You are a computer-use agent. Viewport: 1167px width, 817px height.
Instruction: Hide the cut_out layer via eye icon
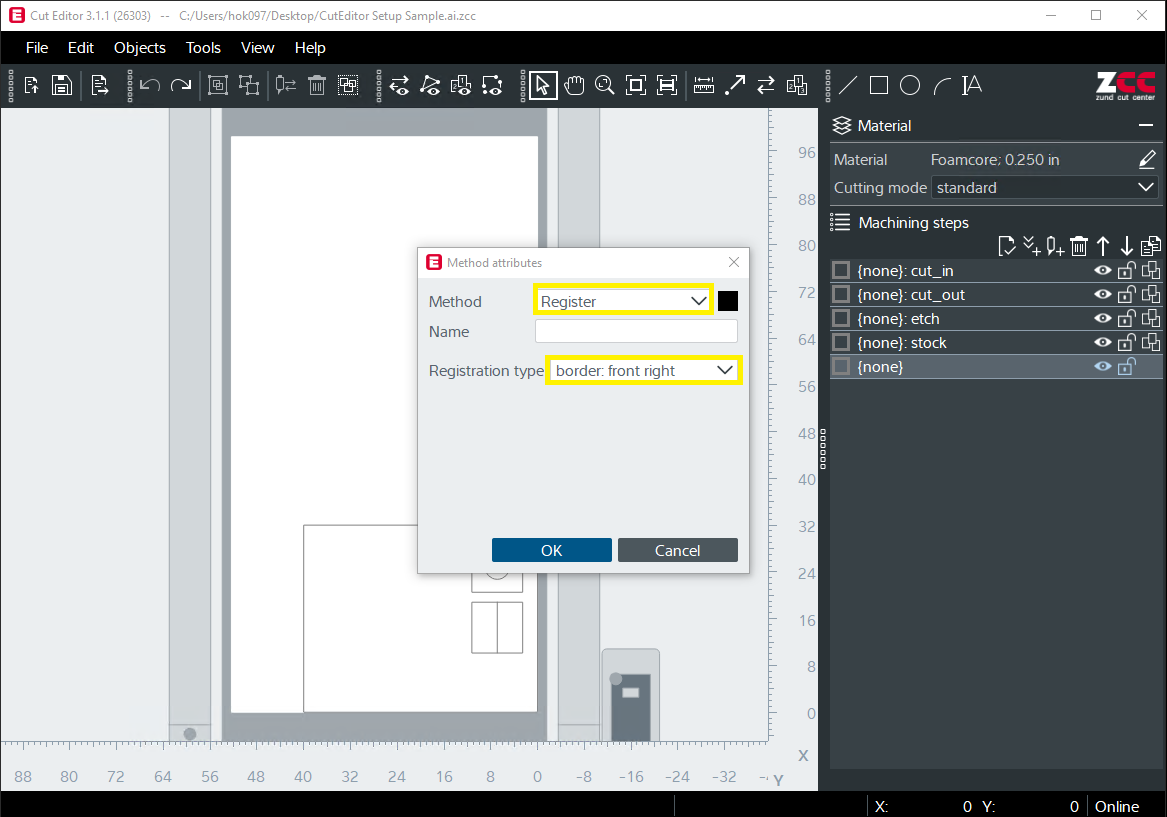[1103, 295]
